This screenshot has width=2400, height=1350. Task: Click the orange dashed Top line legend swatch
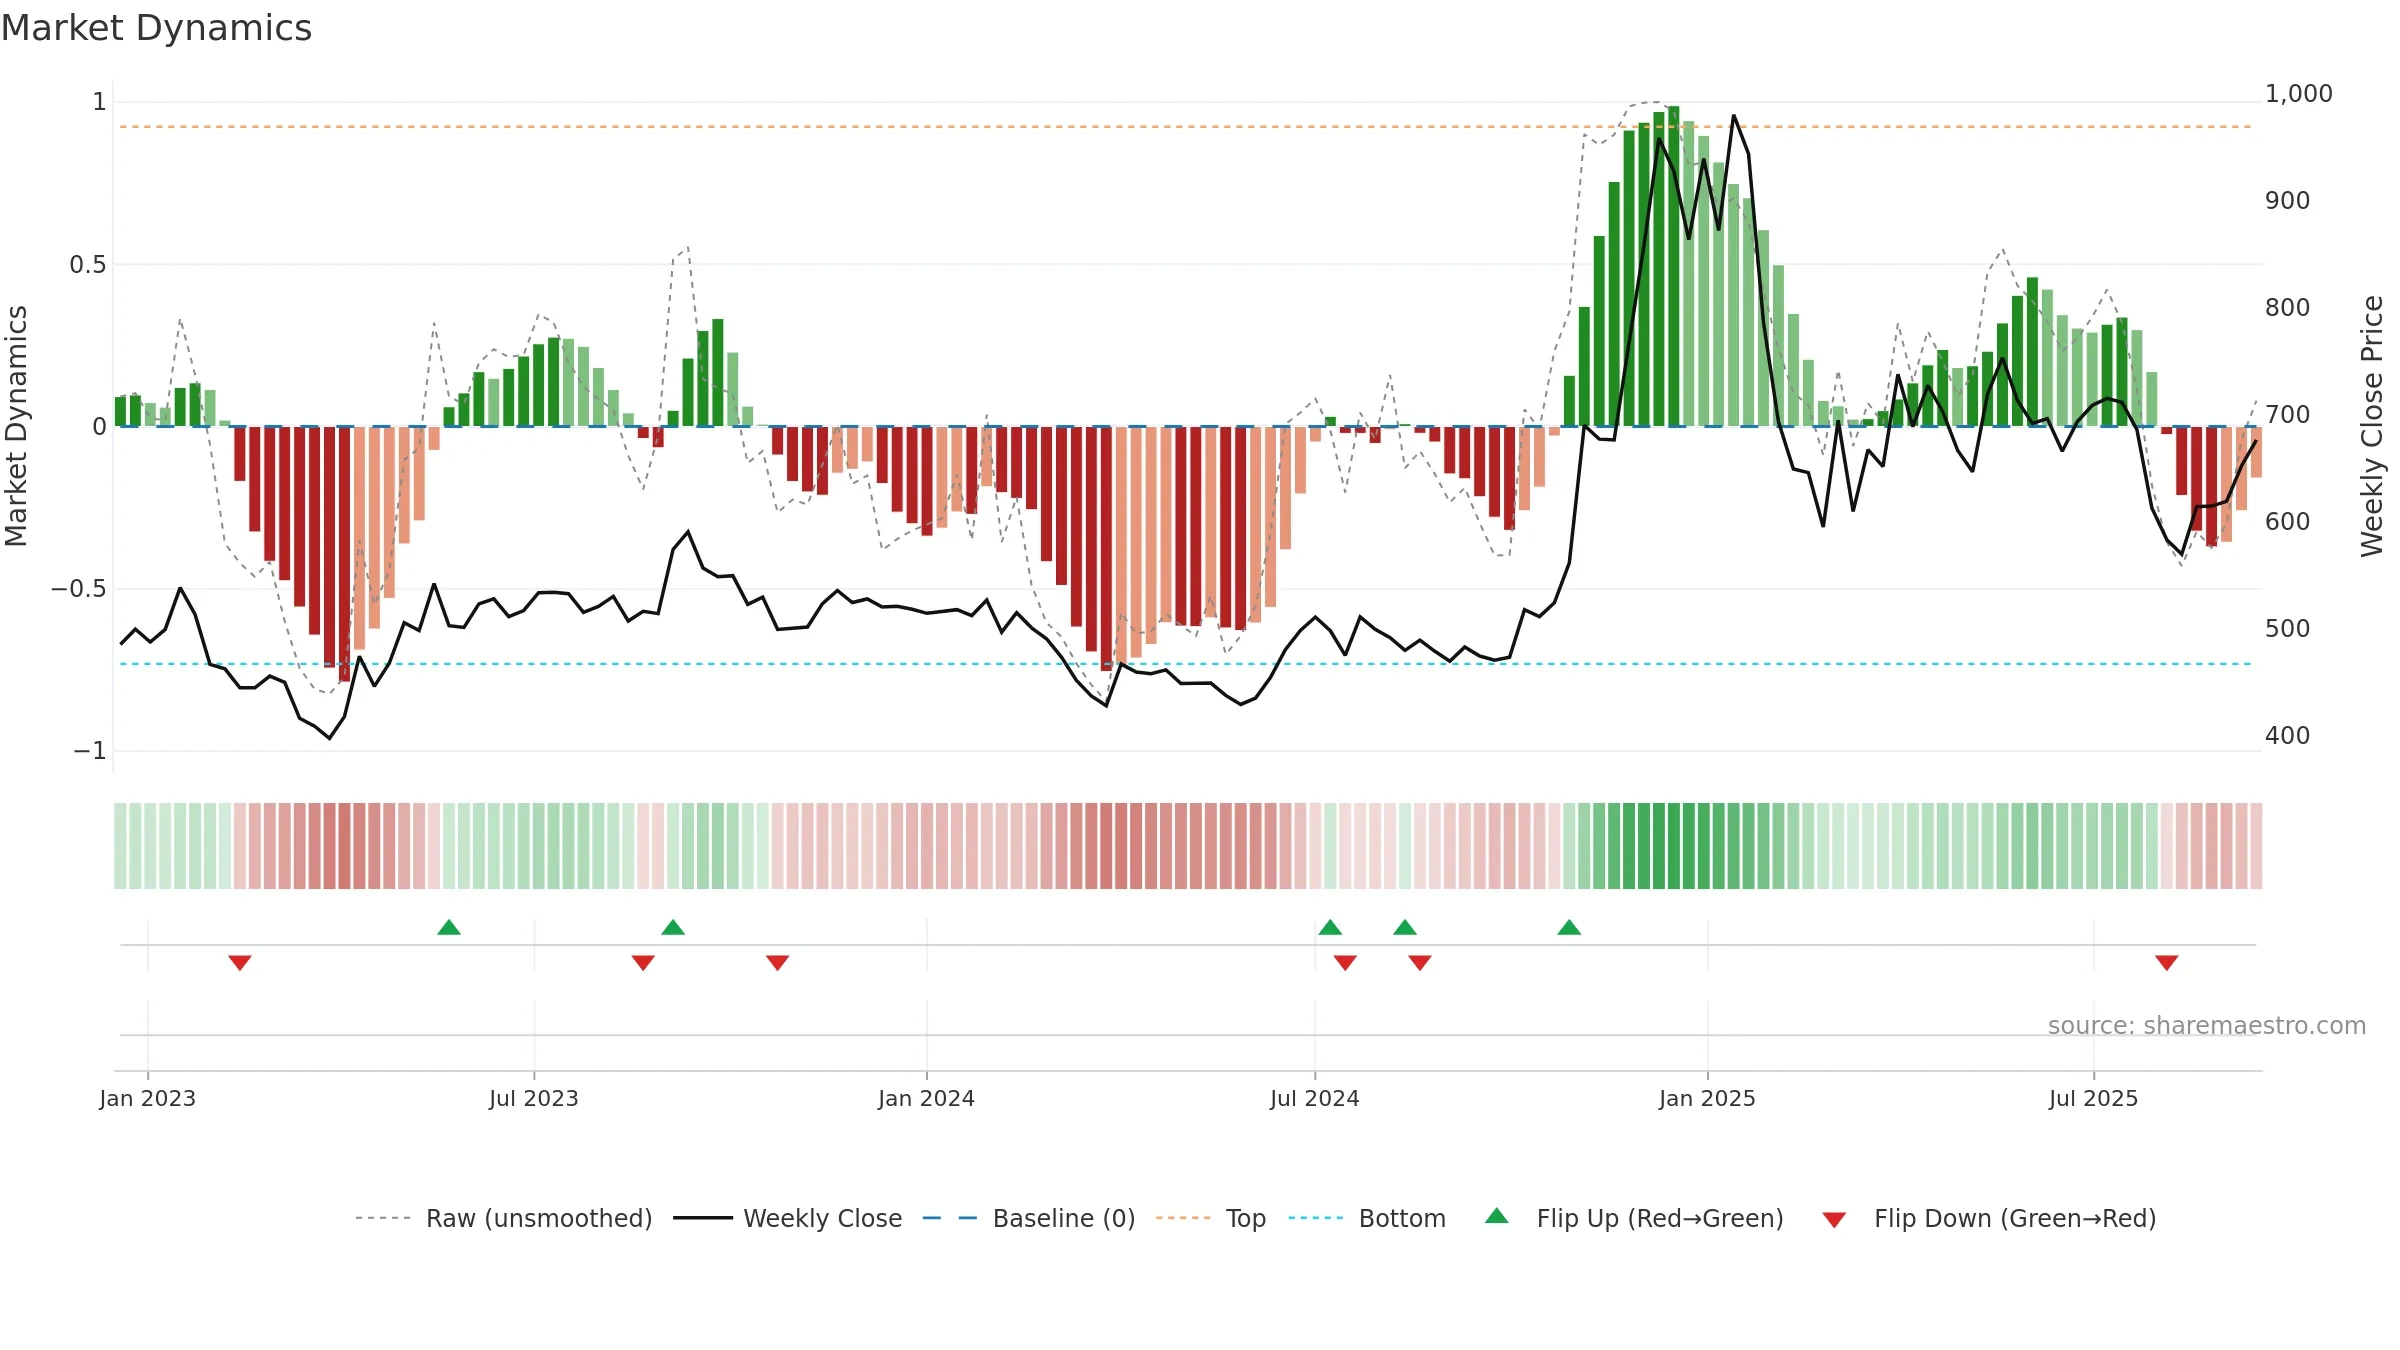(x=1183, y=1218)
